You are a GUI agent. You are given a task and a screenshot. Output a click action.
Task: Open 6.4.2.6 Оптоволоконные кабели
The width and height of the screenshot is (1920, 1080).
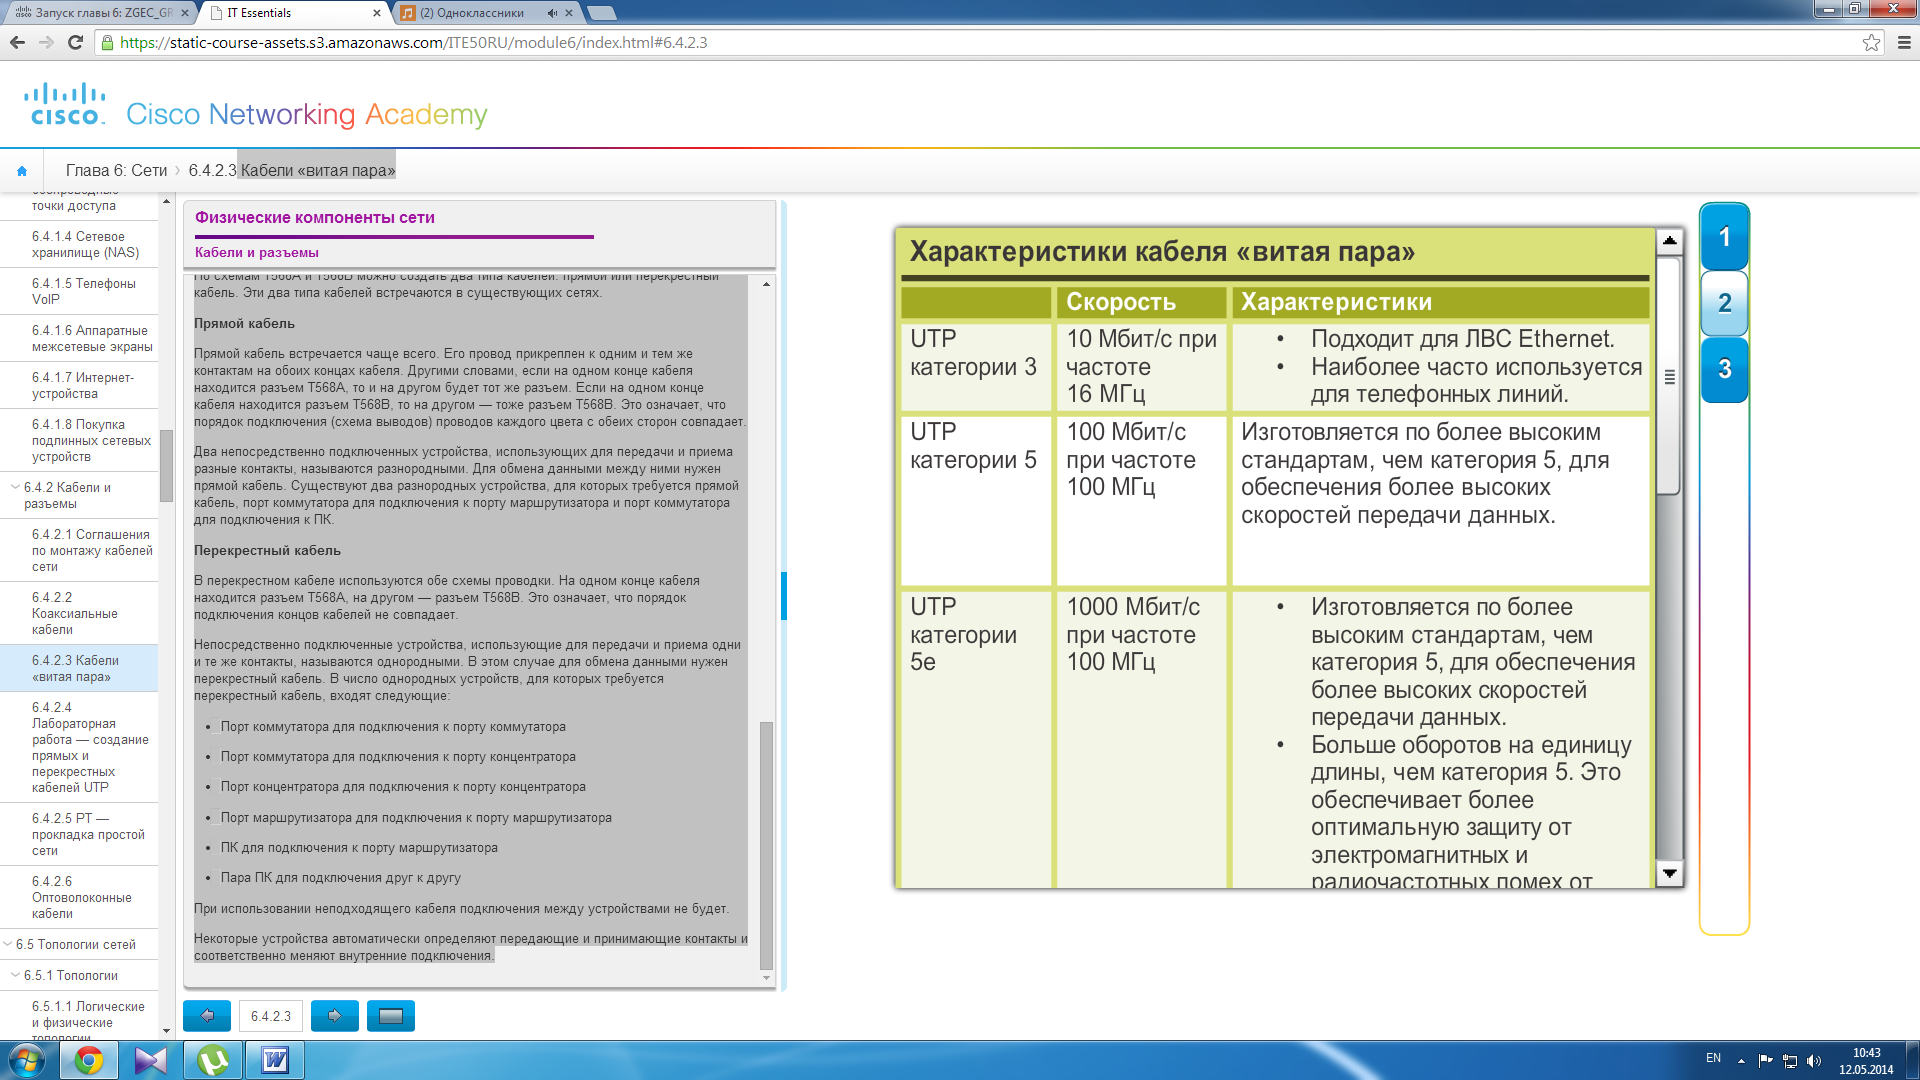81,897
